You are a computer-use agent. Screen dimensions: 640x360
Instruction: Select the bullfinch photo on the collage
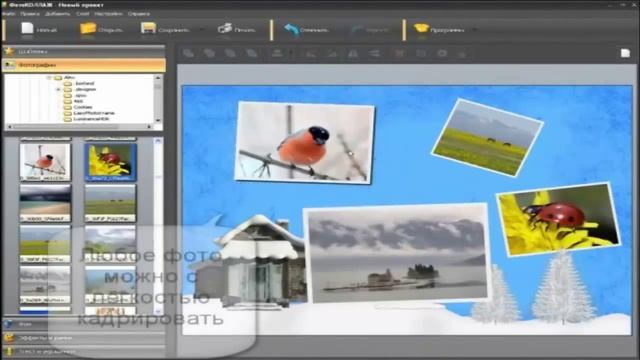tap(304, 142)
